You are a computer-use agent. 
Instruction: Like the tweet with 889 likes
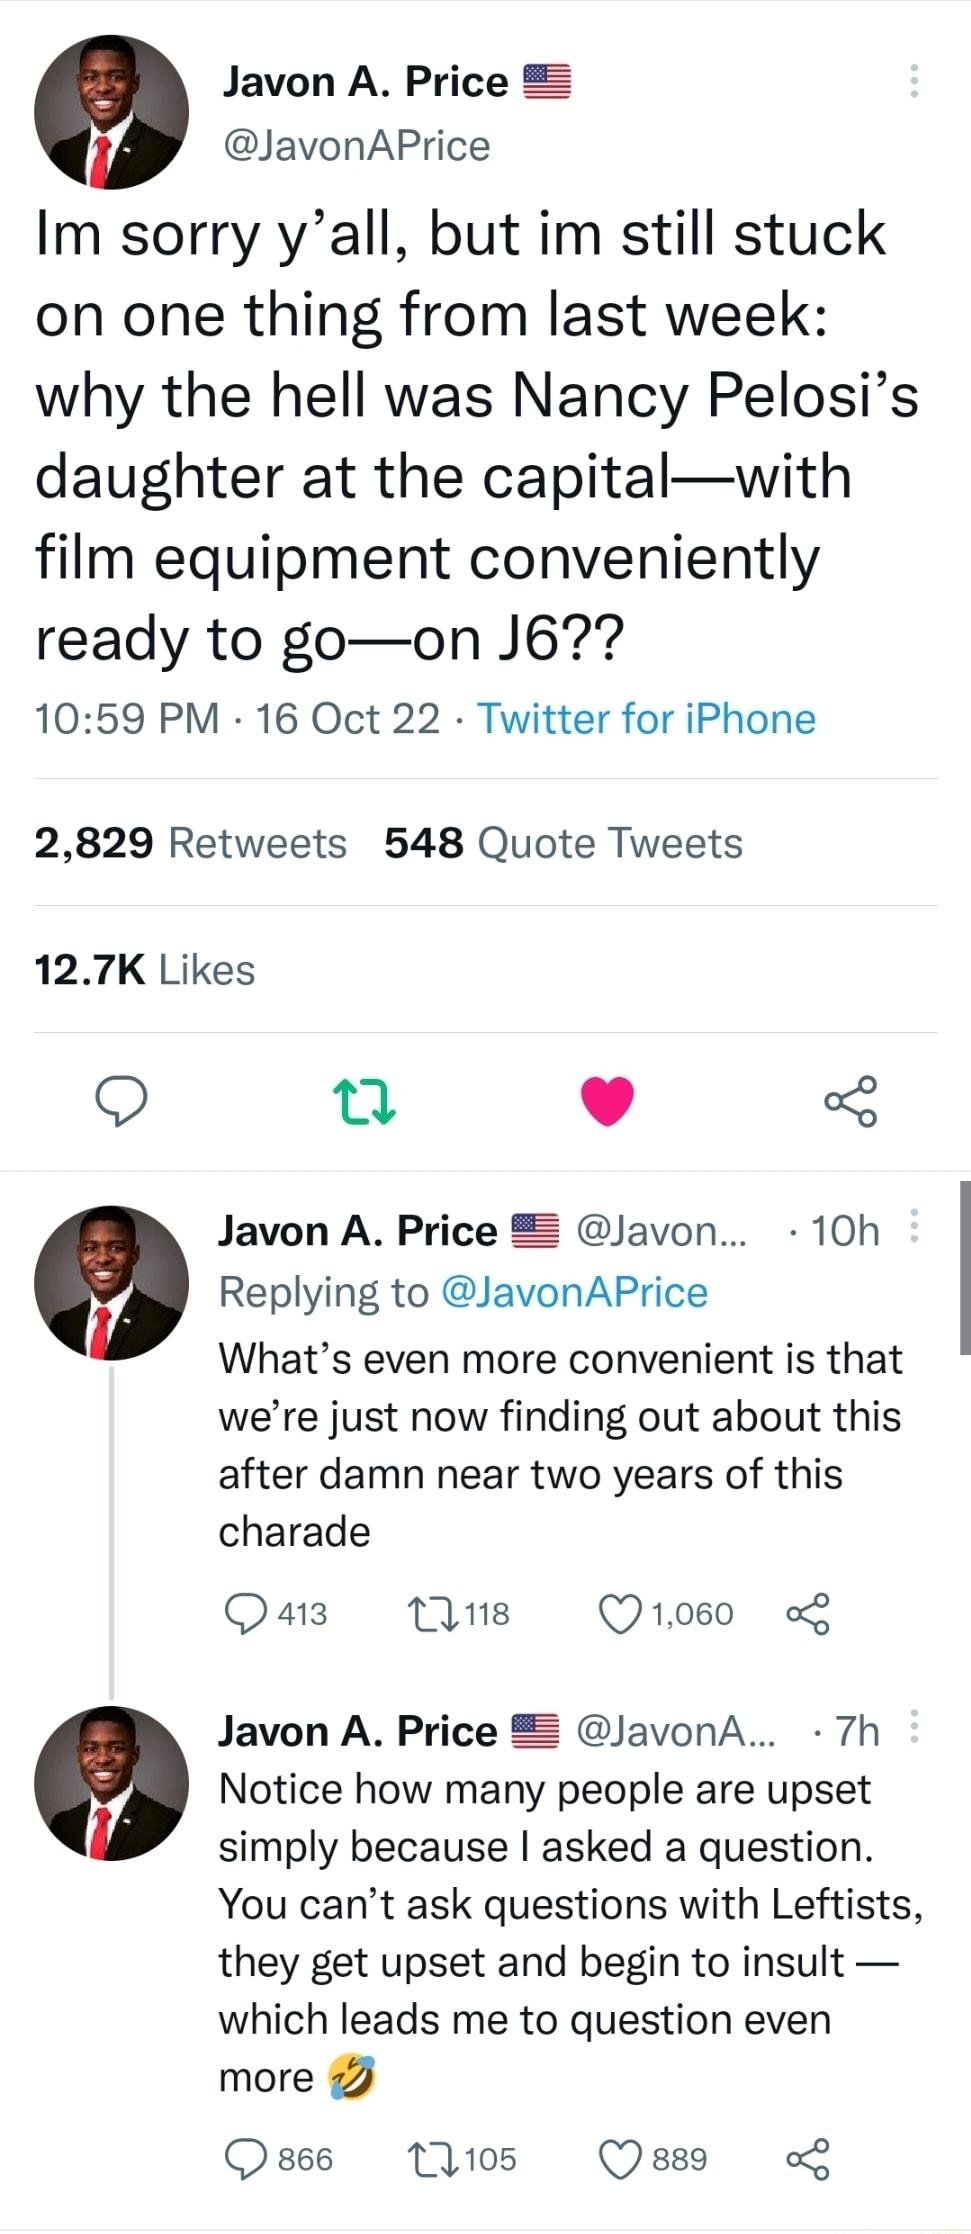pyautogui.click(x=620, y=2158)
